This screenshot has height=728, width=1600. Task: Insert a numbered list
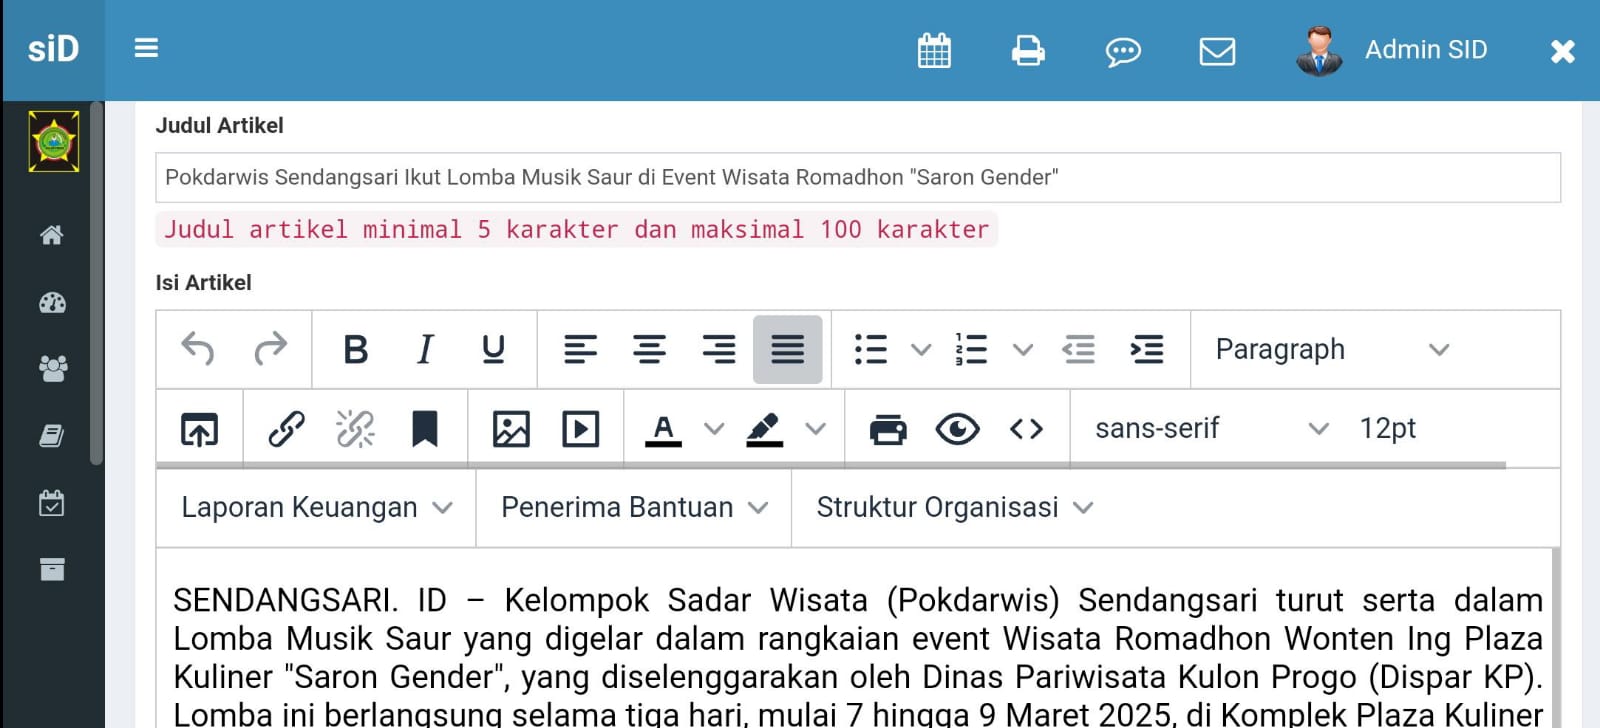coord(971,349)
